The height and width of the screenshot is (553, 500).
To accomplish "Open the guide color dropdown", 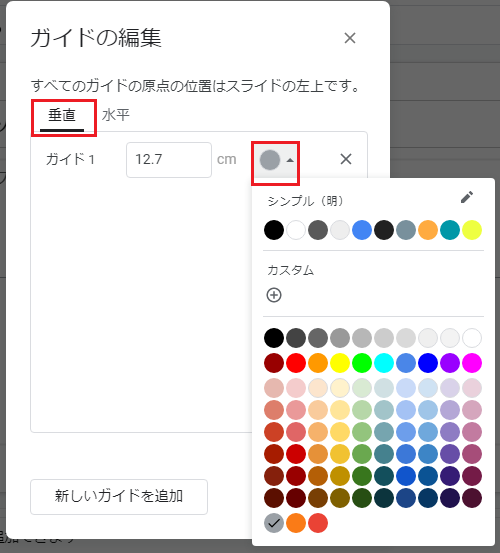I will pyautogui.click(x=276, y=160).
